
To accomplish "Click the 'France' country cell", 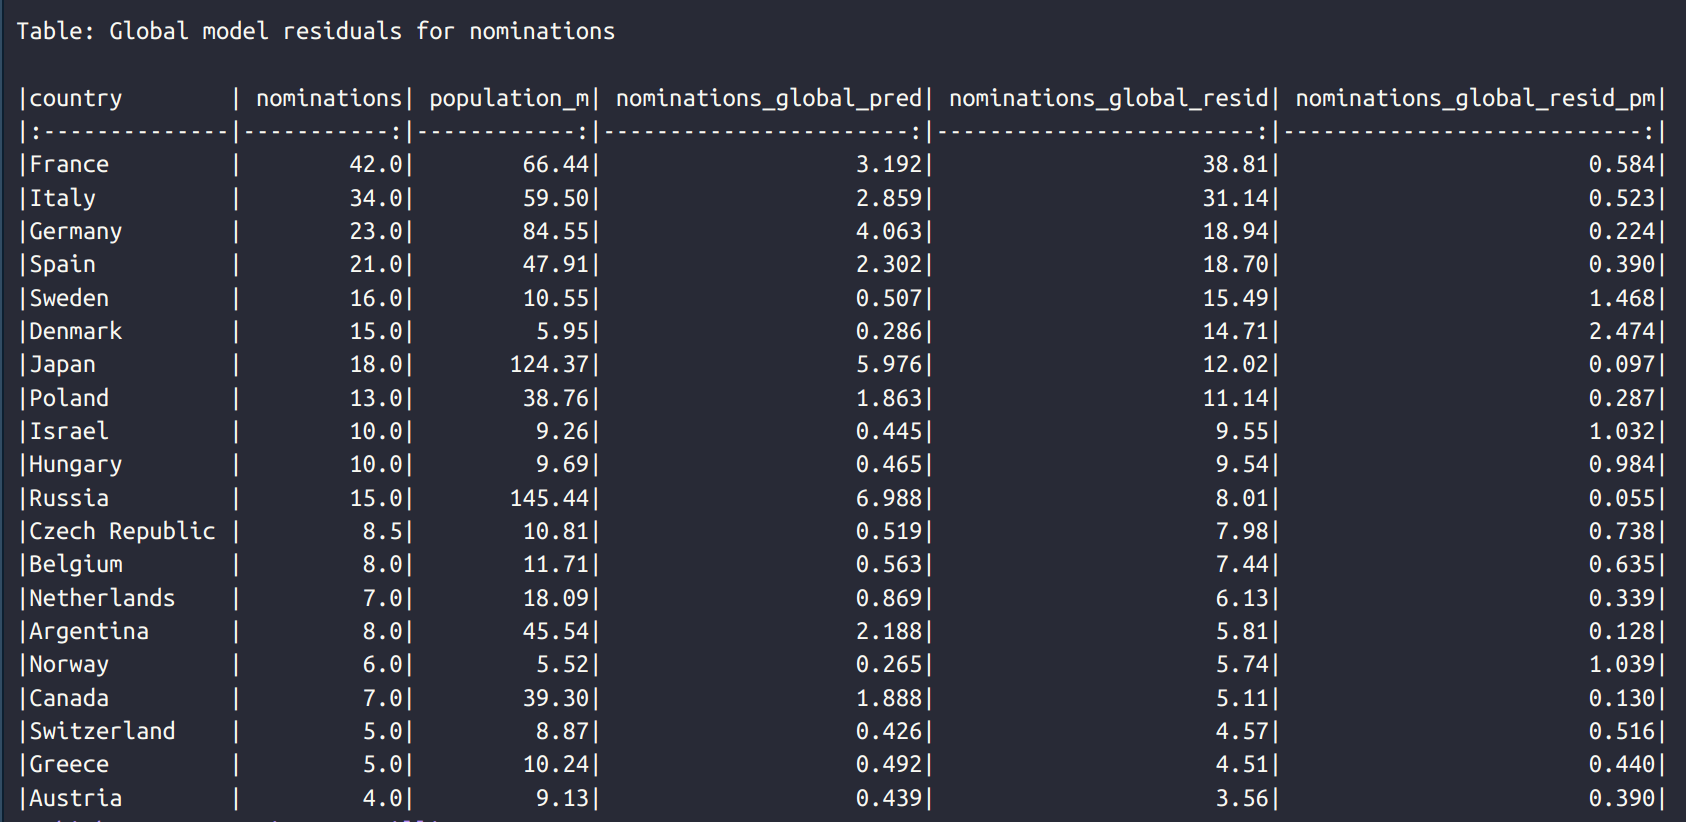I will coord(69,164).
